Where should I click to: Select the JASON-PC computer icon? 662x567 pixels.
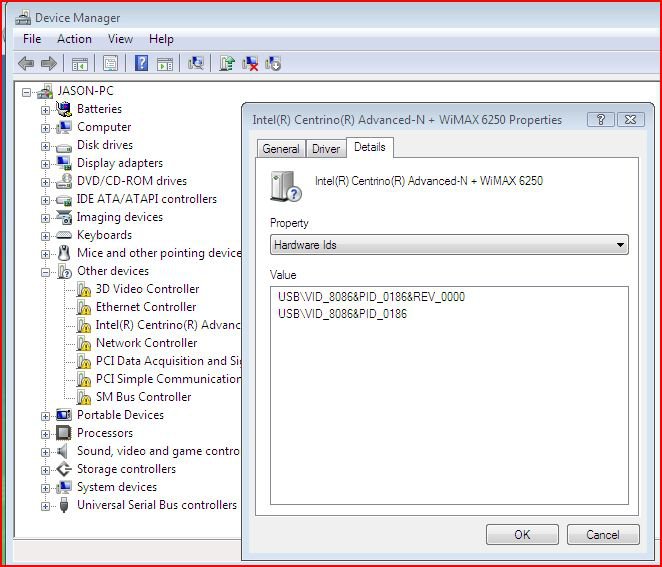click(45, 91)
